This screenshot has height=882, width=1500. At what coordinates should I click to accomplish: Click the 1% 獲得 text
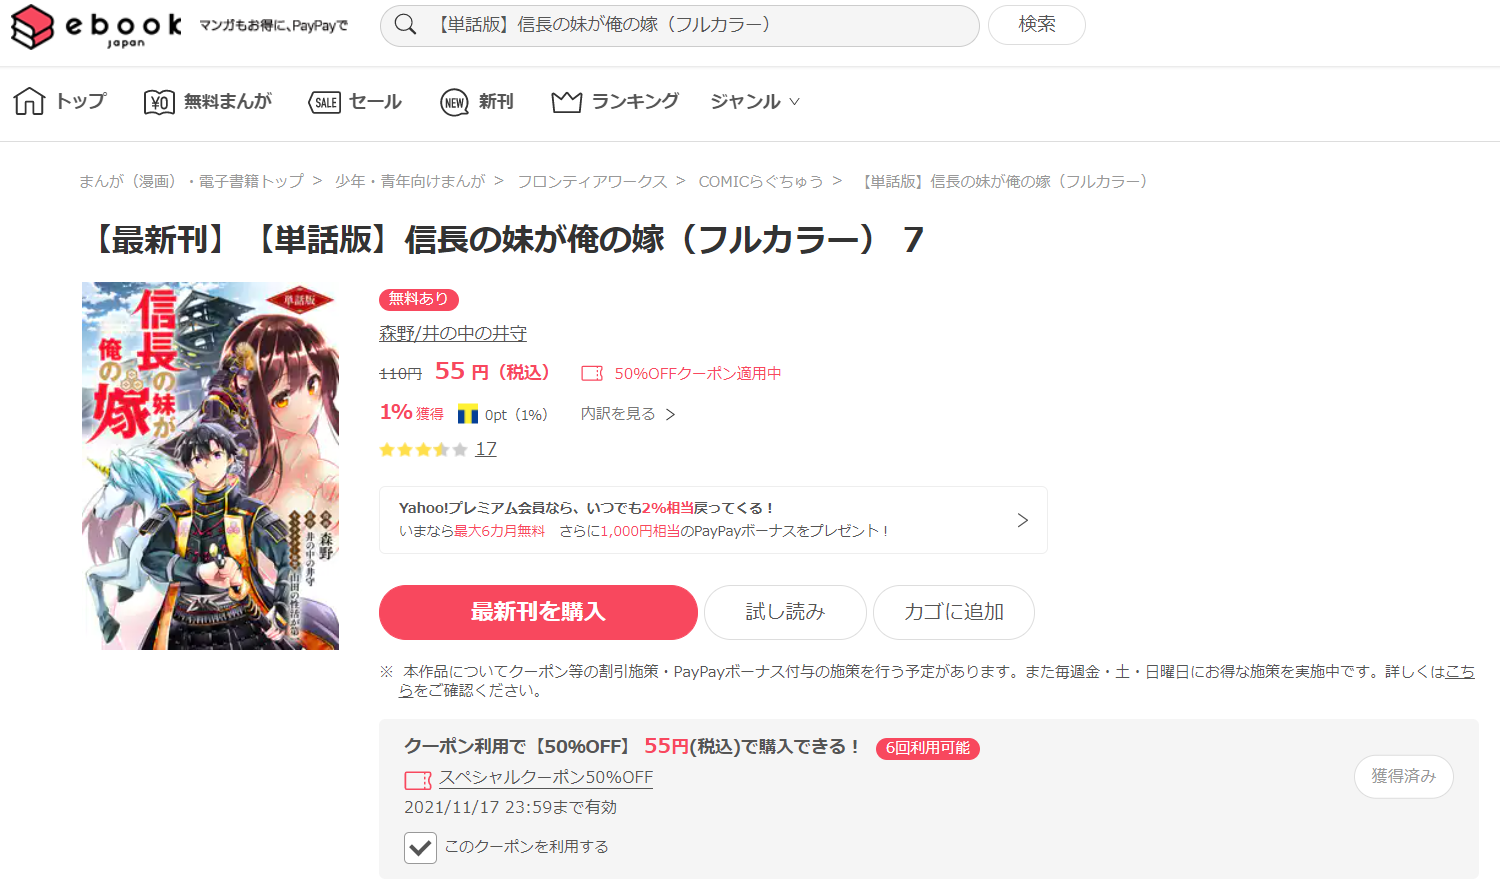click(x=411, y=412)
